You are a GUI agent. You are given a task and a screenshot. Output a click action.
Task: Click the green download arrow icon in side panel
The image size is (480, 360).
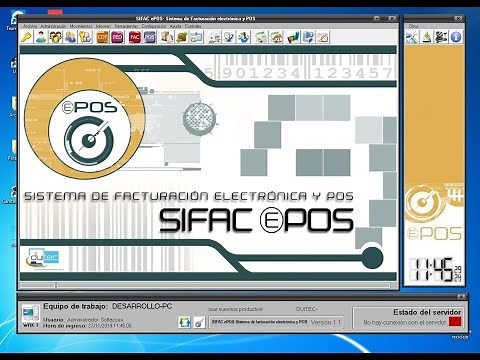click(x=427, y=37)
